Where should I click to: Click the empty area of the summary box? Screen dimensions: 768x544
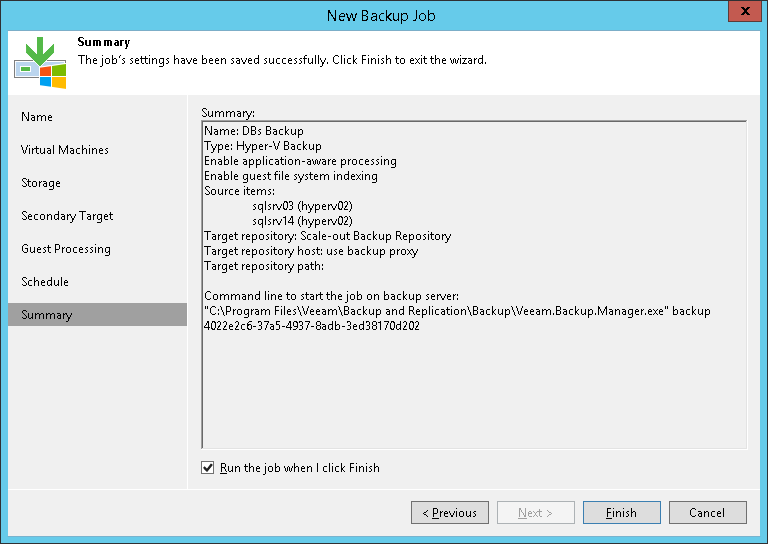474,390
